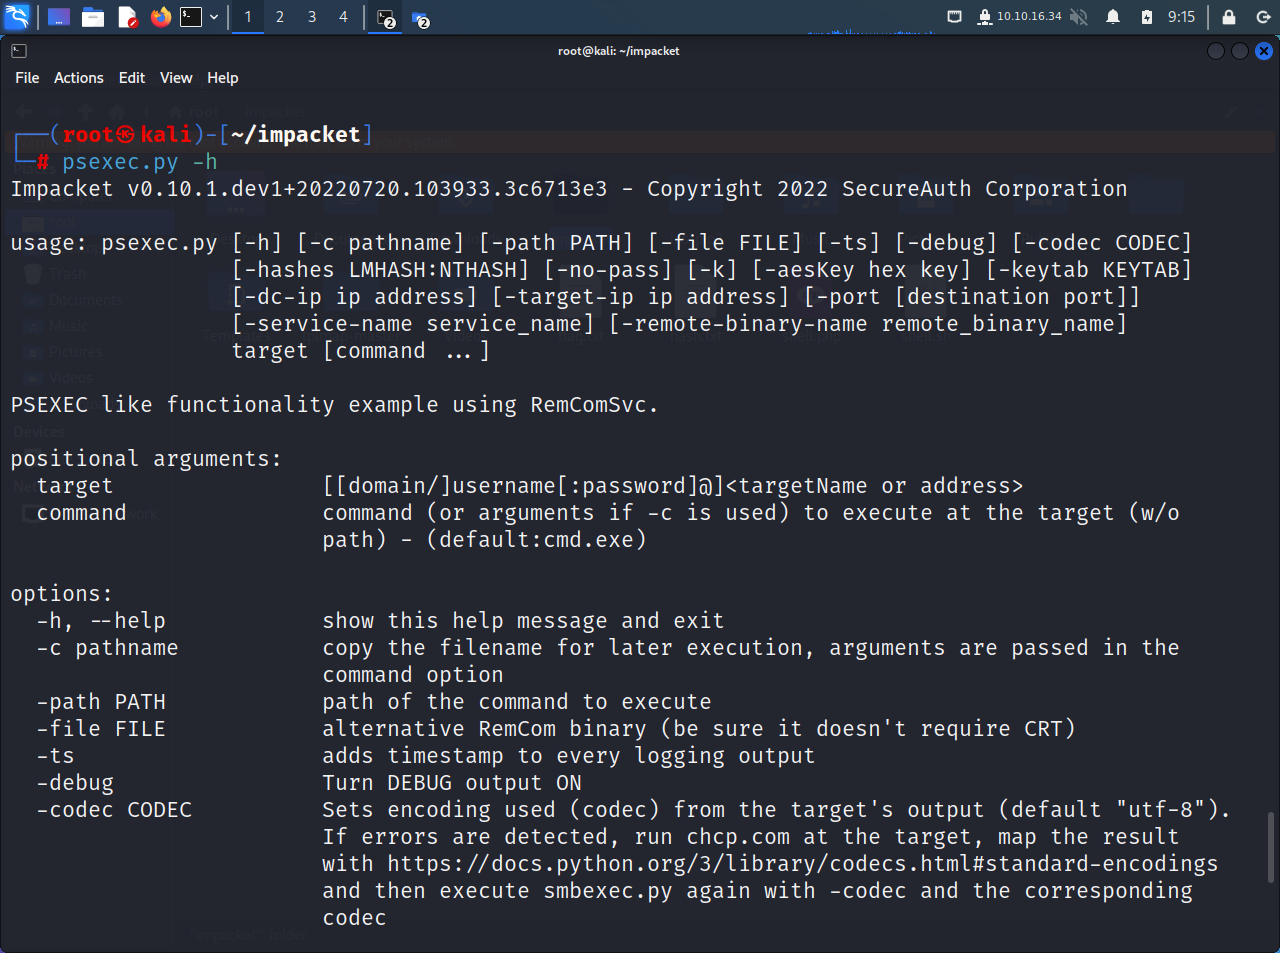Toggle the muted volume icon

point(1079,17)
